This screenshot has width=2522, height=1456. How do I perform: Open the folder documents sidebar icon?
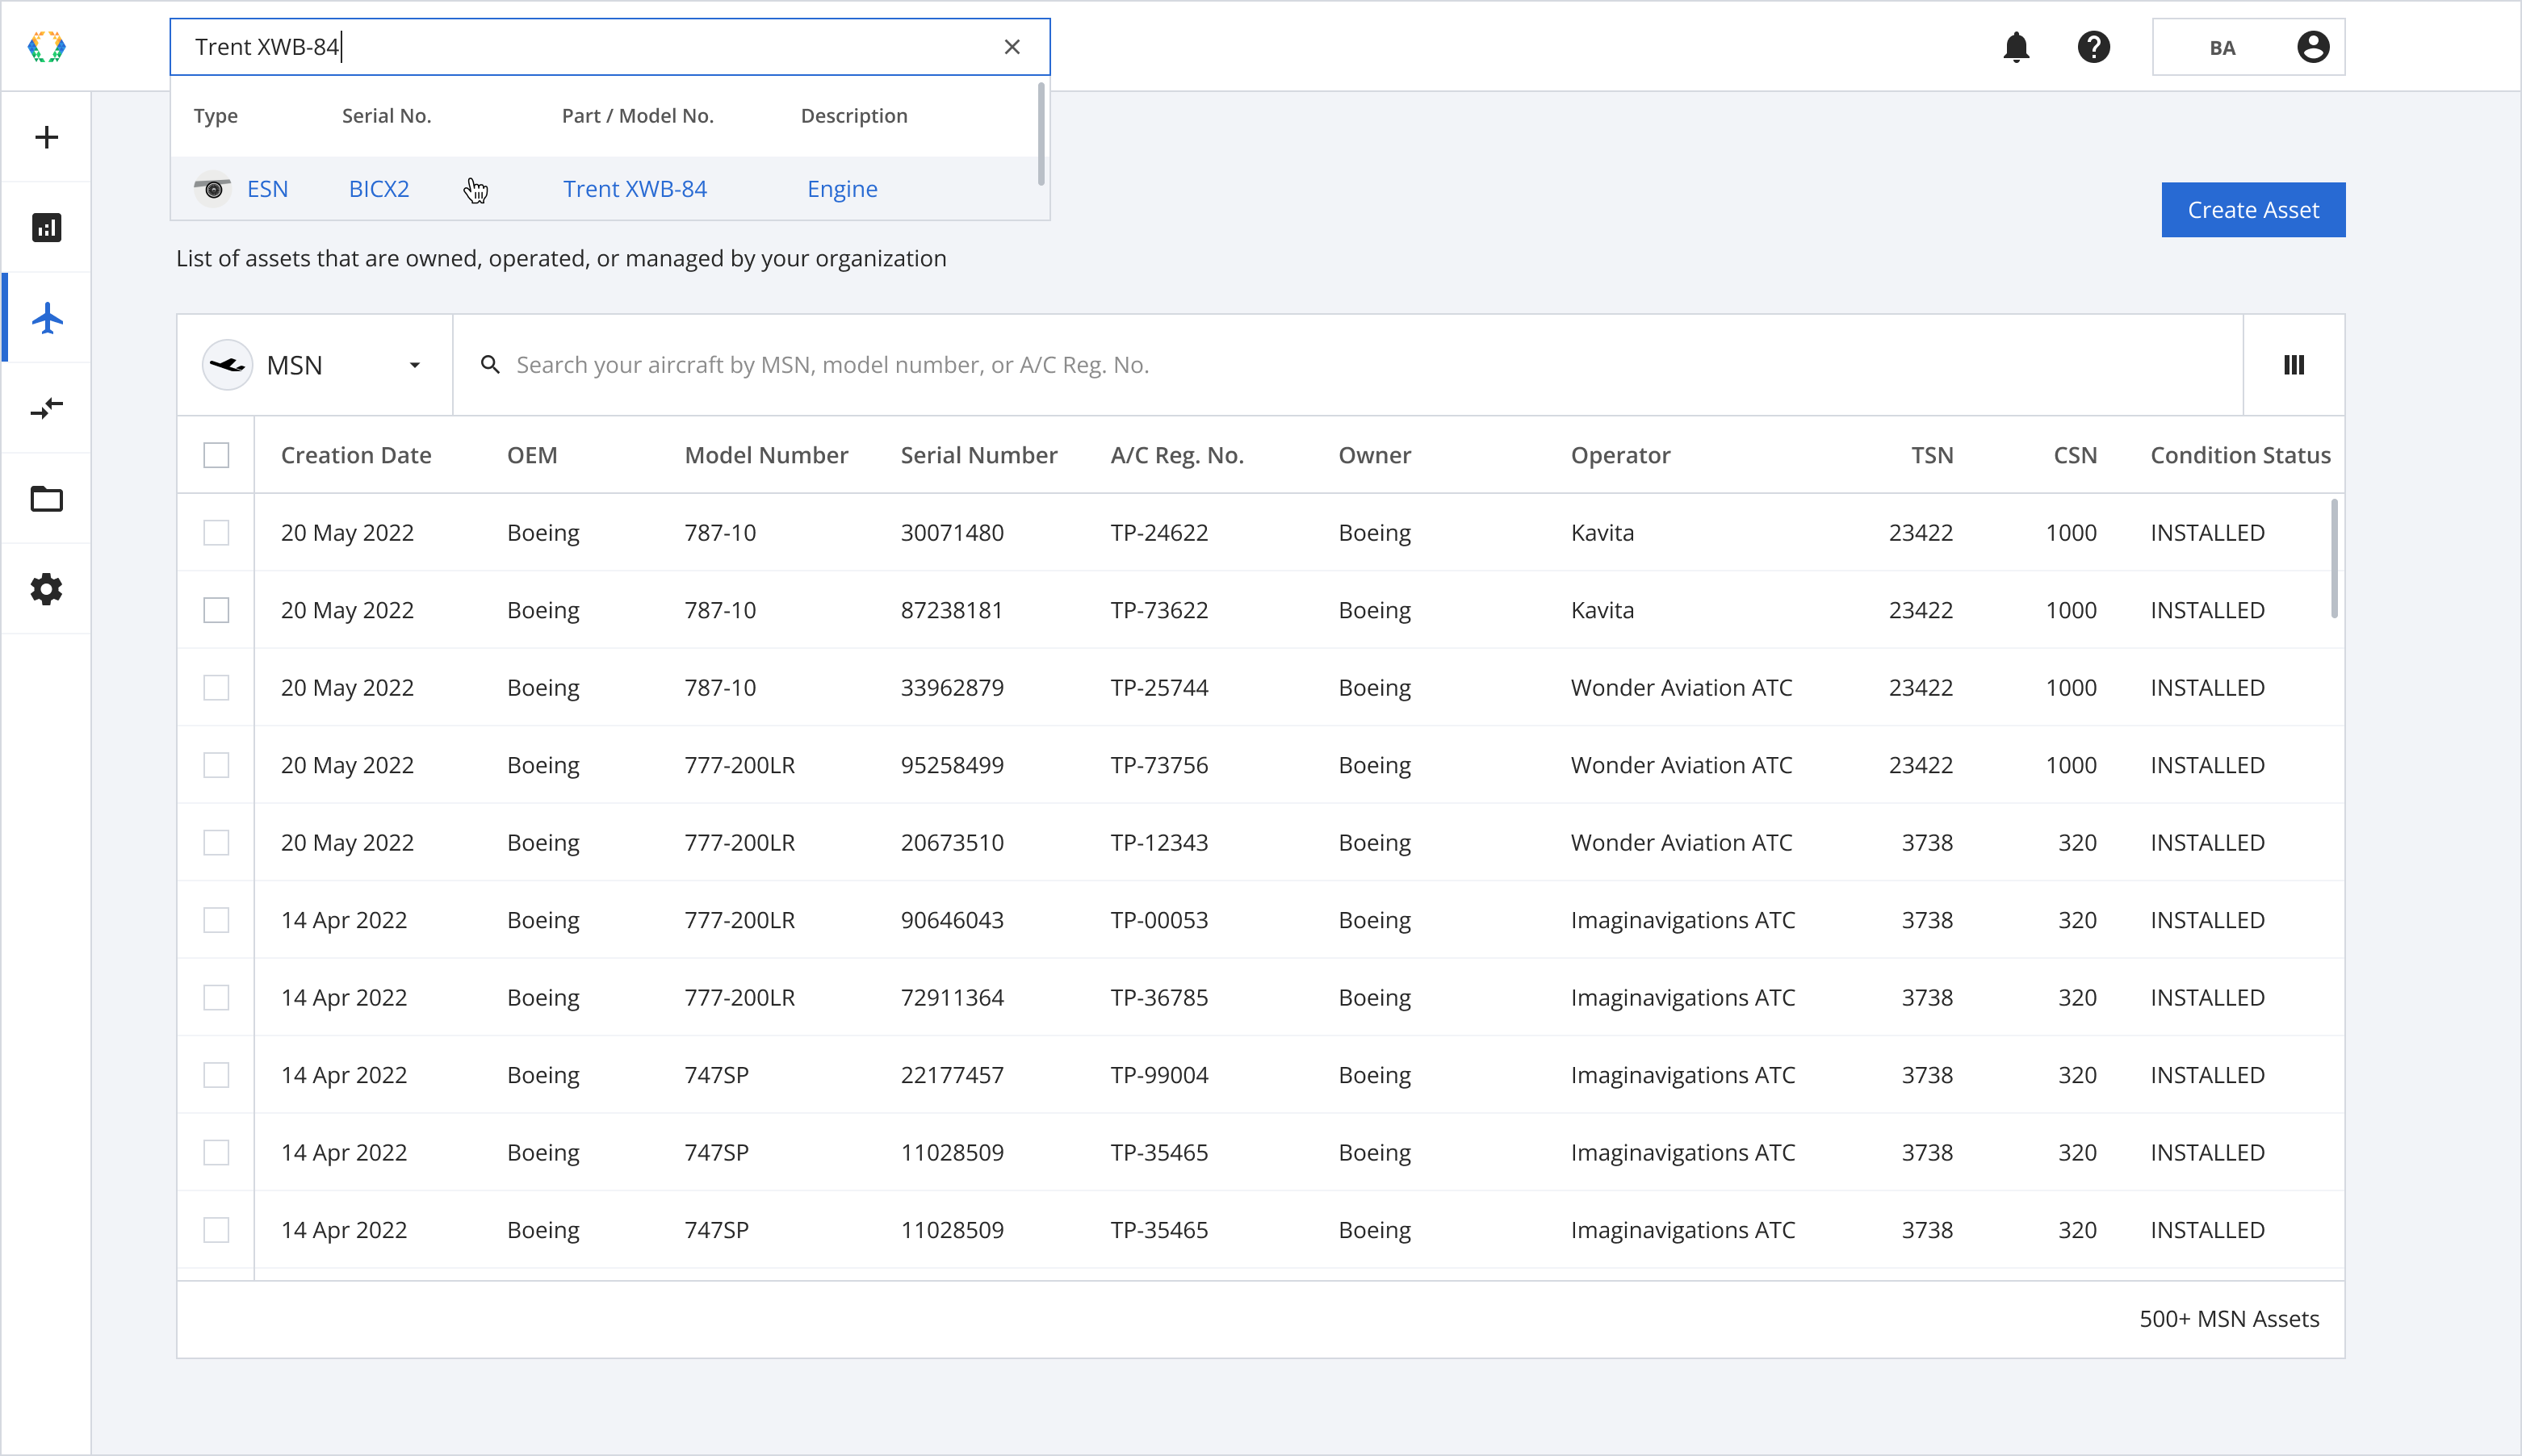[x=46, y=498]
